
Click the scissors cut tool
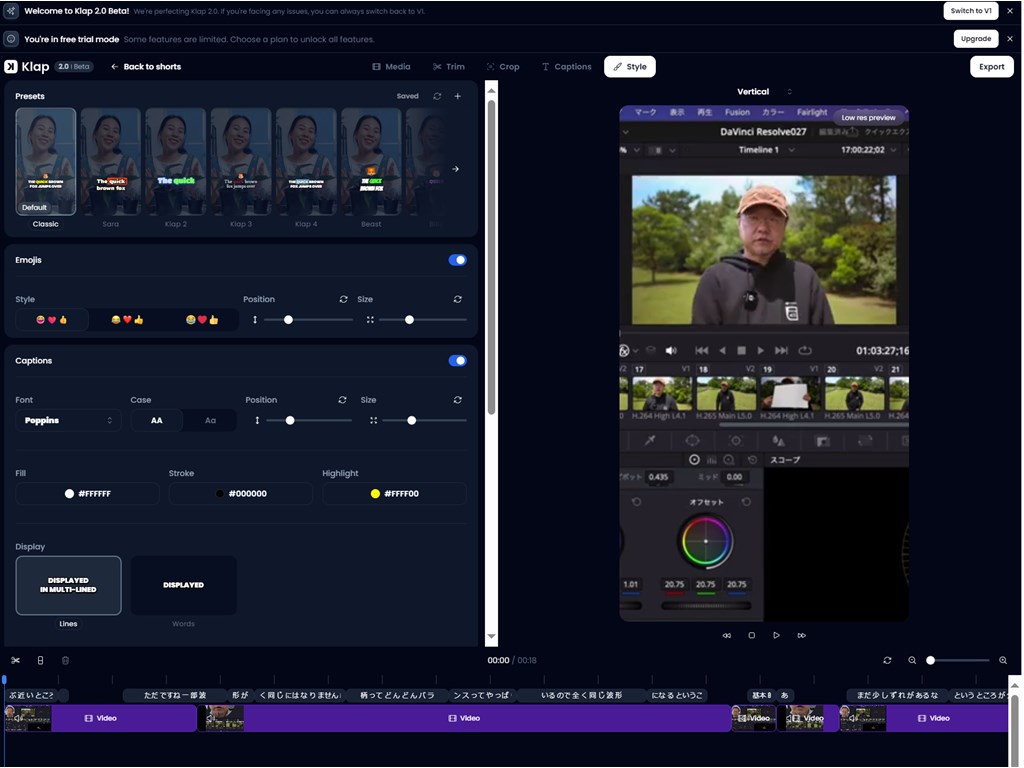[x=16, y=660]
